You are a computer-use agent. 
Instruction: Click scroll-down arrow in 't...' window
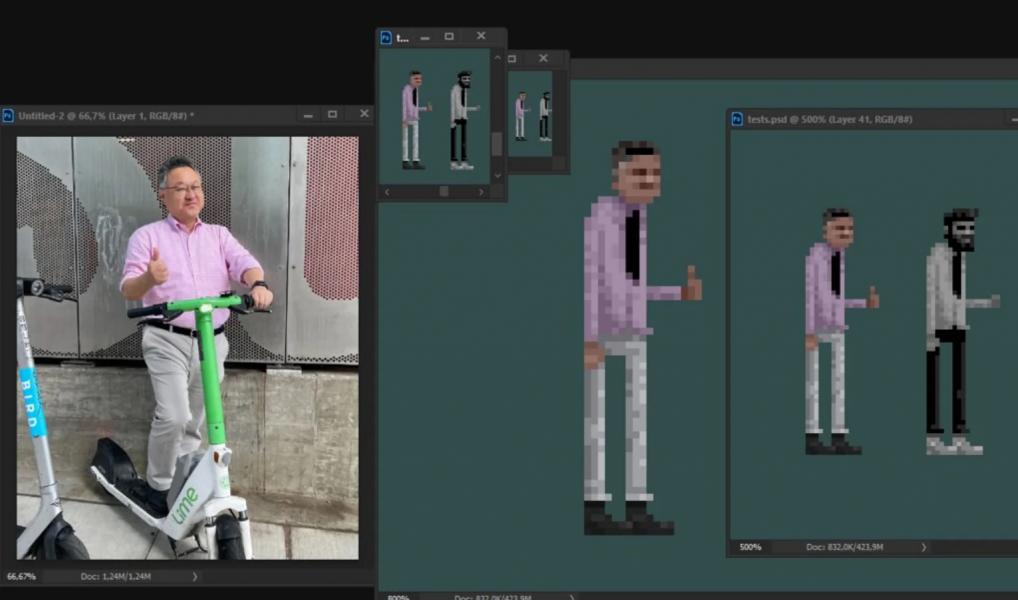click(x=497, y=175)
